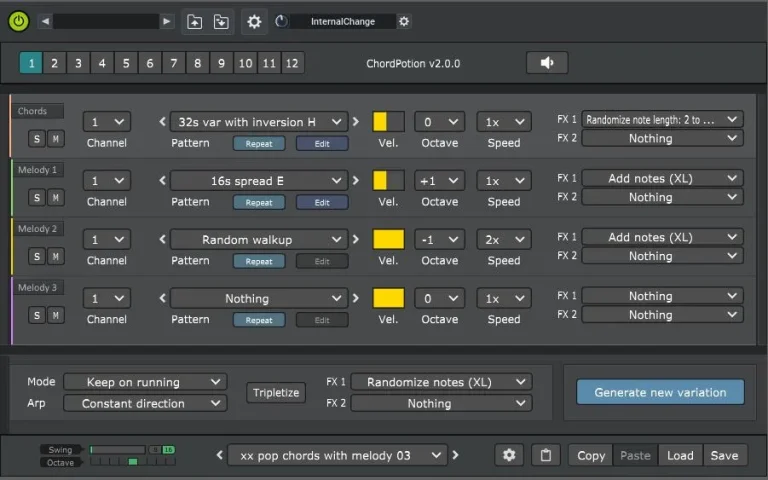Screen dimensions: 768x480
Task: Click the Edit button for Chords pattern
Action: coord(322,143)
